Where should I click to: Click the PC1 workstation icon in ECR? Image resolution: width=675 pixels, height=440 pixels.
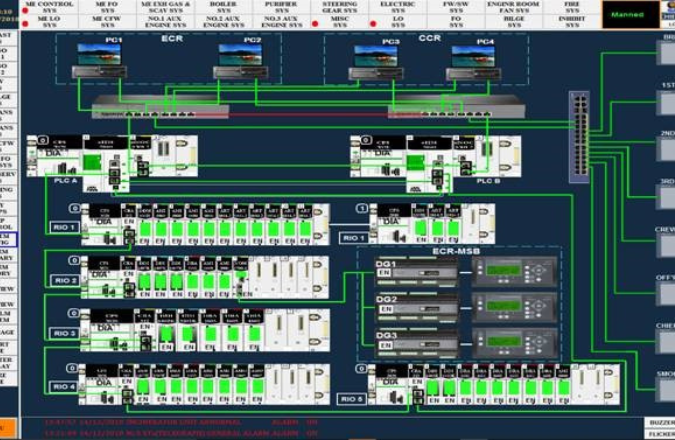[x=99, y=59]
